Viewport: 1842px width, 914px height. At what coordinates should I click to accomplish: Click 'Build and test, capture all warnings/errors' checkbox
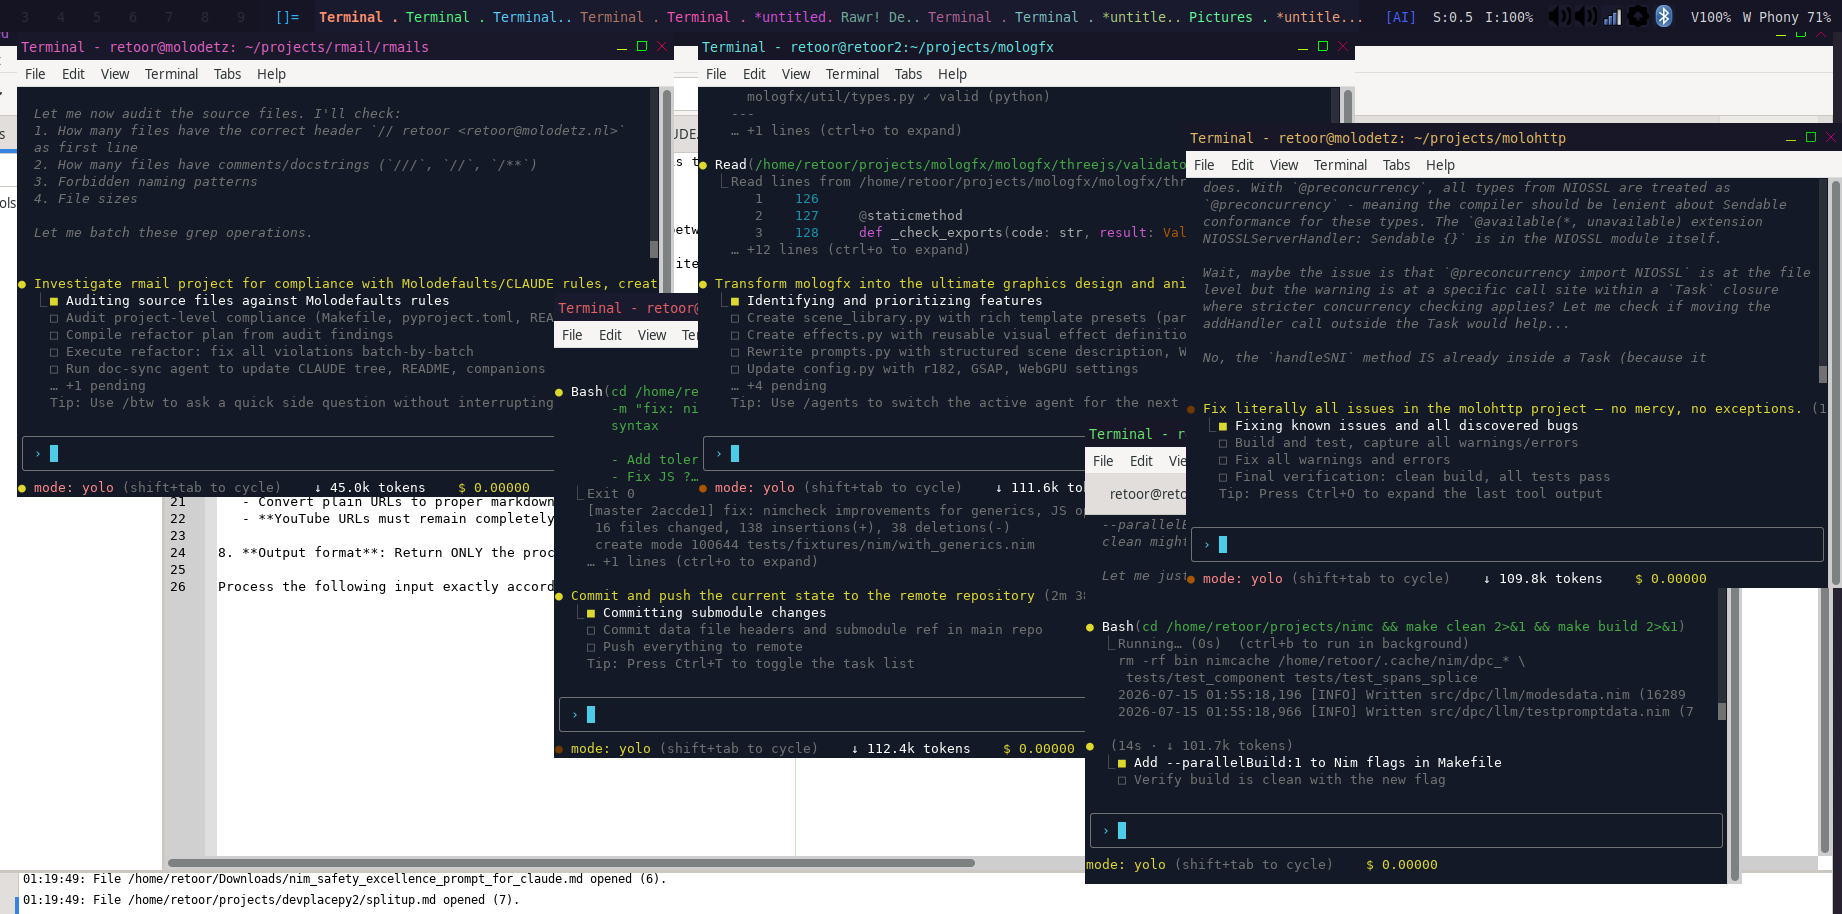[x=1223, y=443]
